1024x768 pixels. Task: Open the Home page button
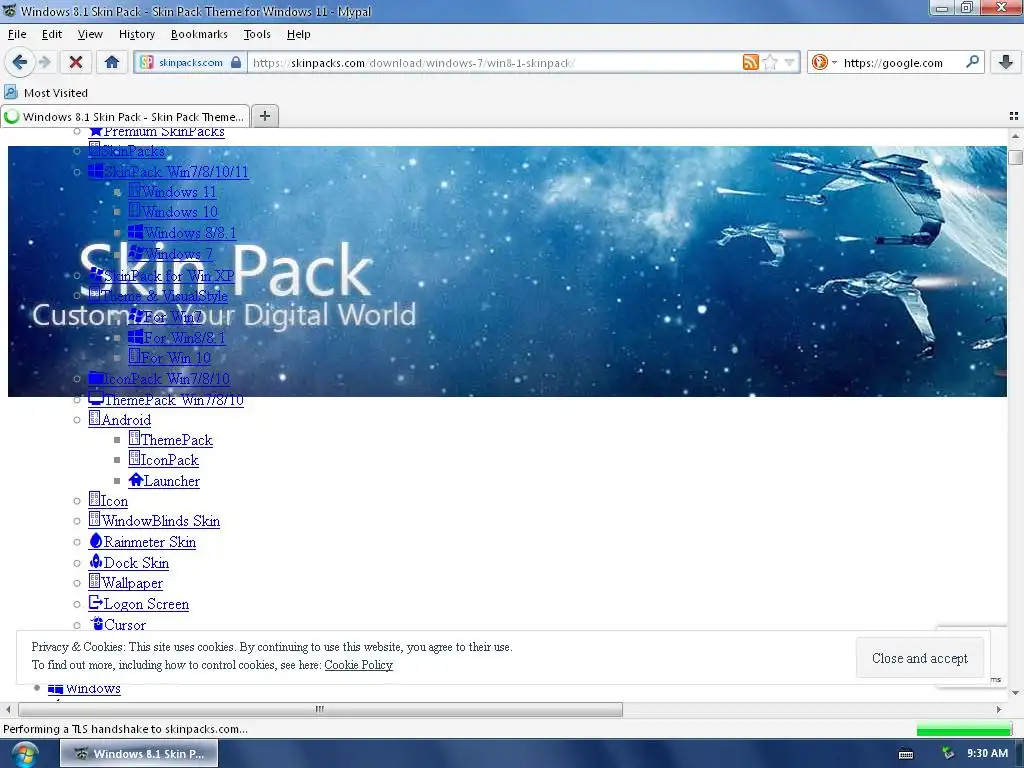click(x=112, y=63)
